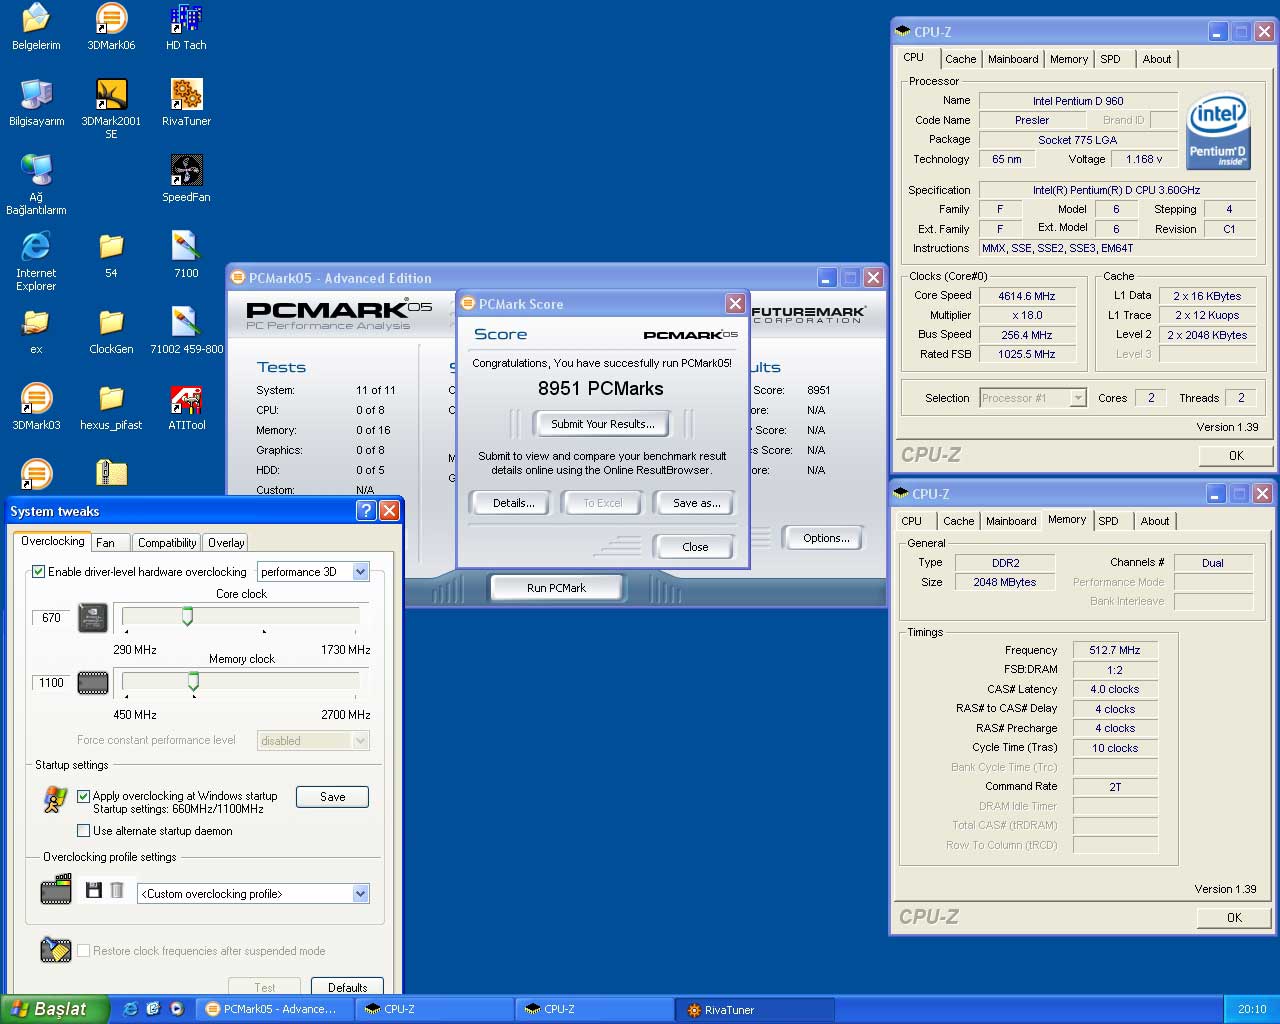Click the memory Frequency value 512.7 MHz

click(1115, 650)
